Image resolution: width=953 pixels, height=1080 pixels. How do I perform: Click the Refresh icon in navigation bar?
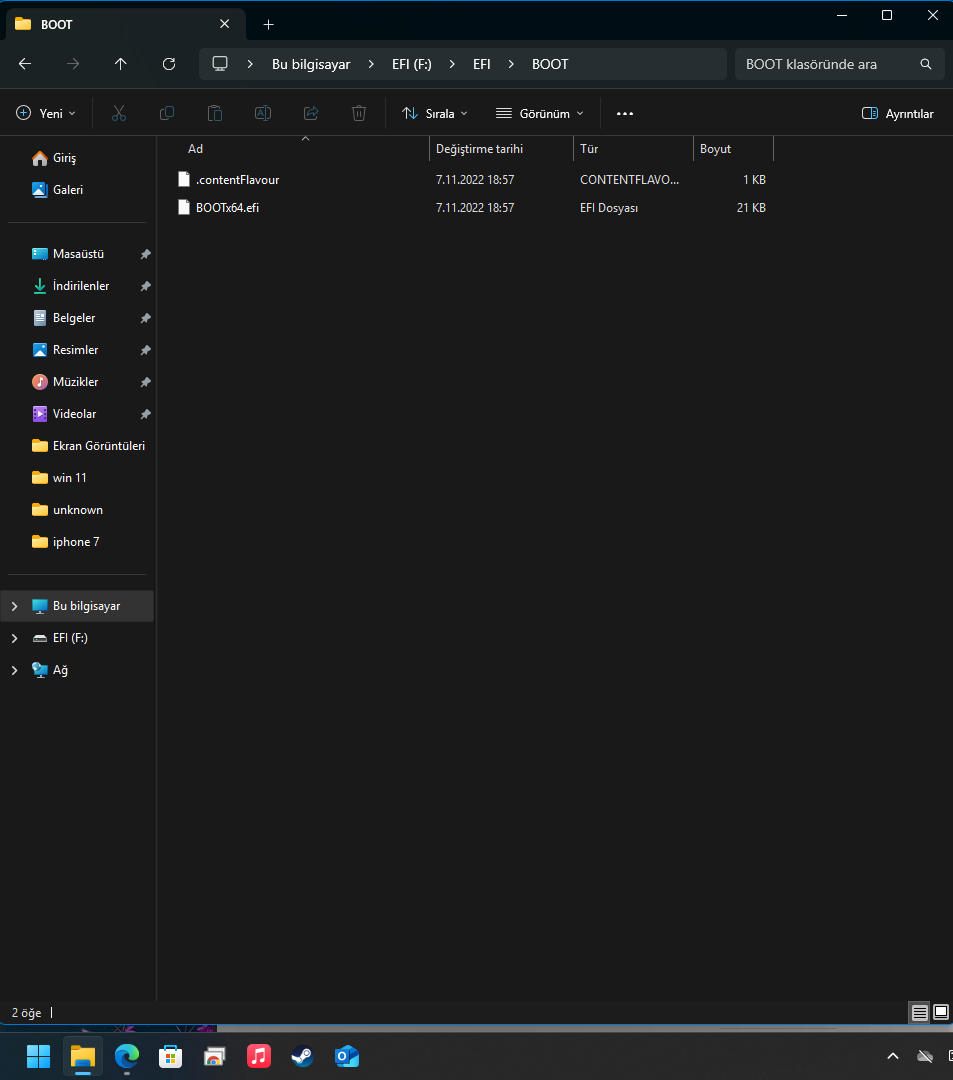(169, 64)
